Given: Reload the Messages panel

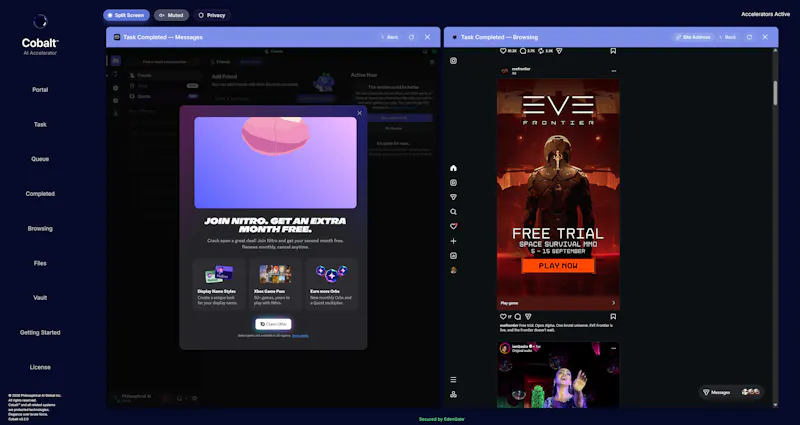Looking at the screenshot, I should tap(411, 37).
